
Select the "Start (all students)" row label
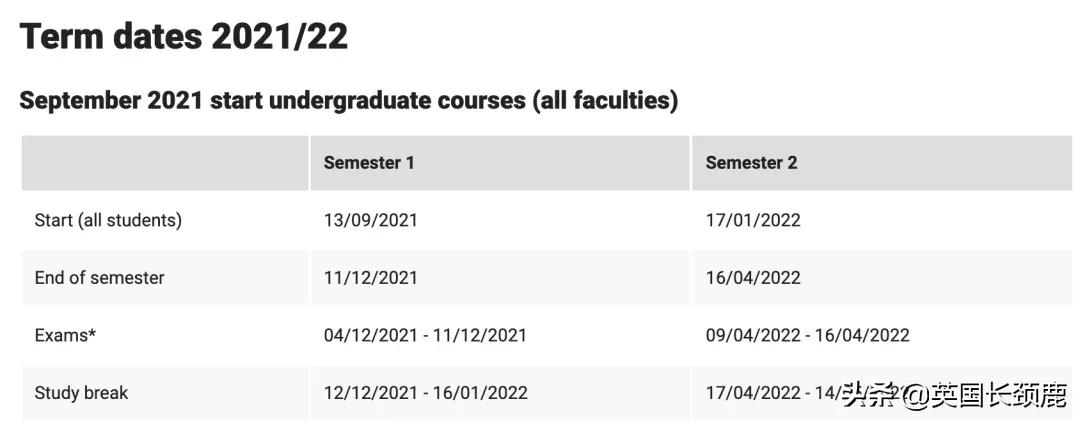[108, 220]
